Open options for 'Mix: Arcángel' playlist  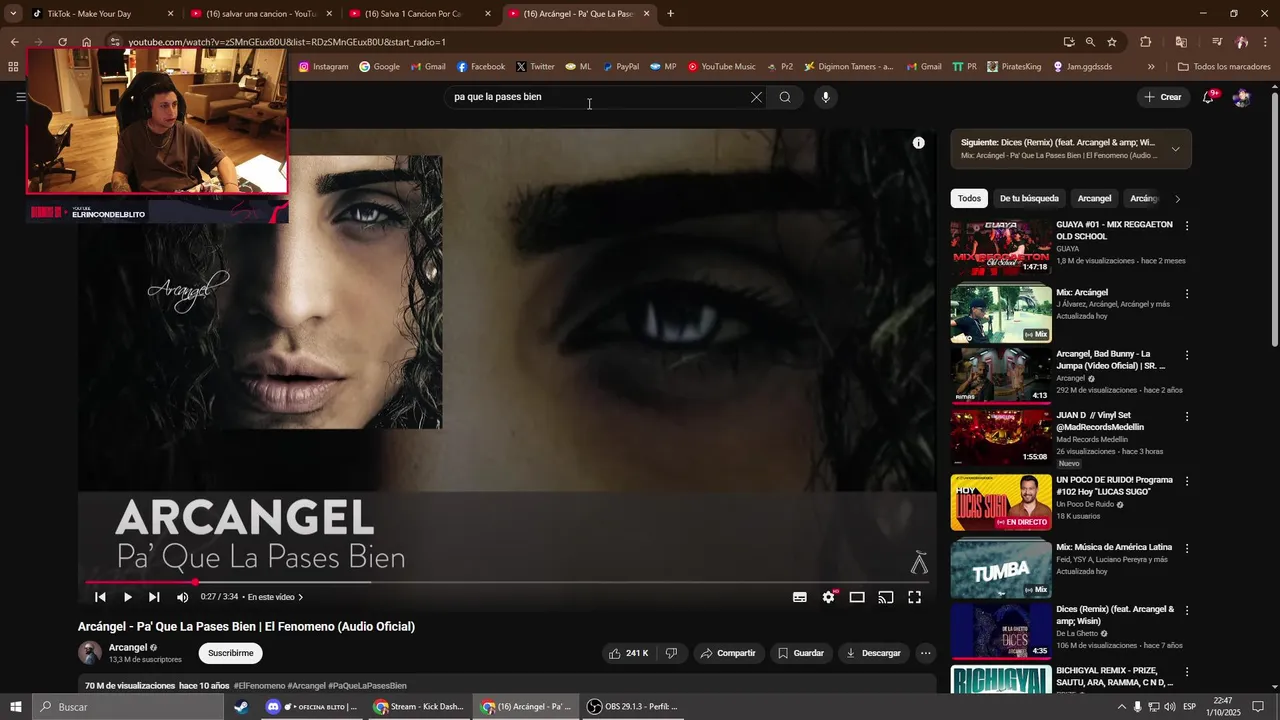(x=1187, y=294)
